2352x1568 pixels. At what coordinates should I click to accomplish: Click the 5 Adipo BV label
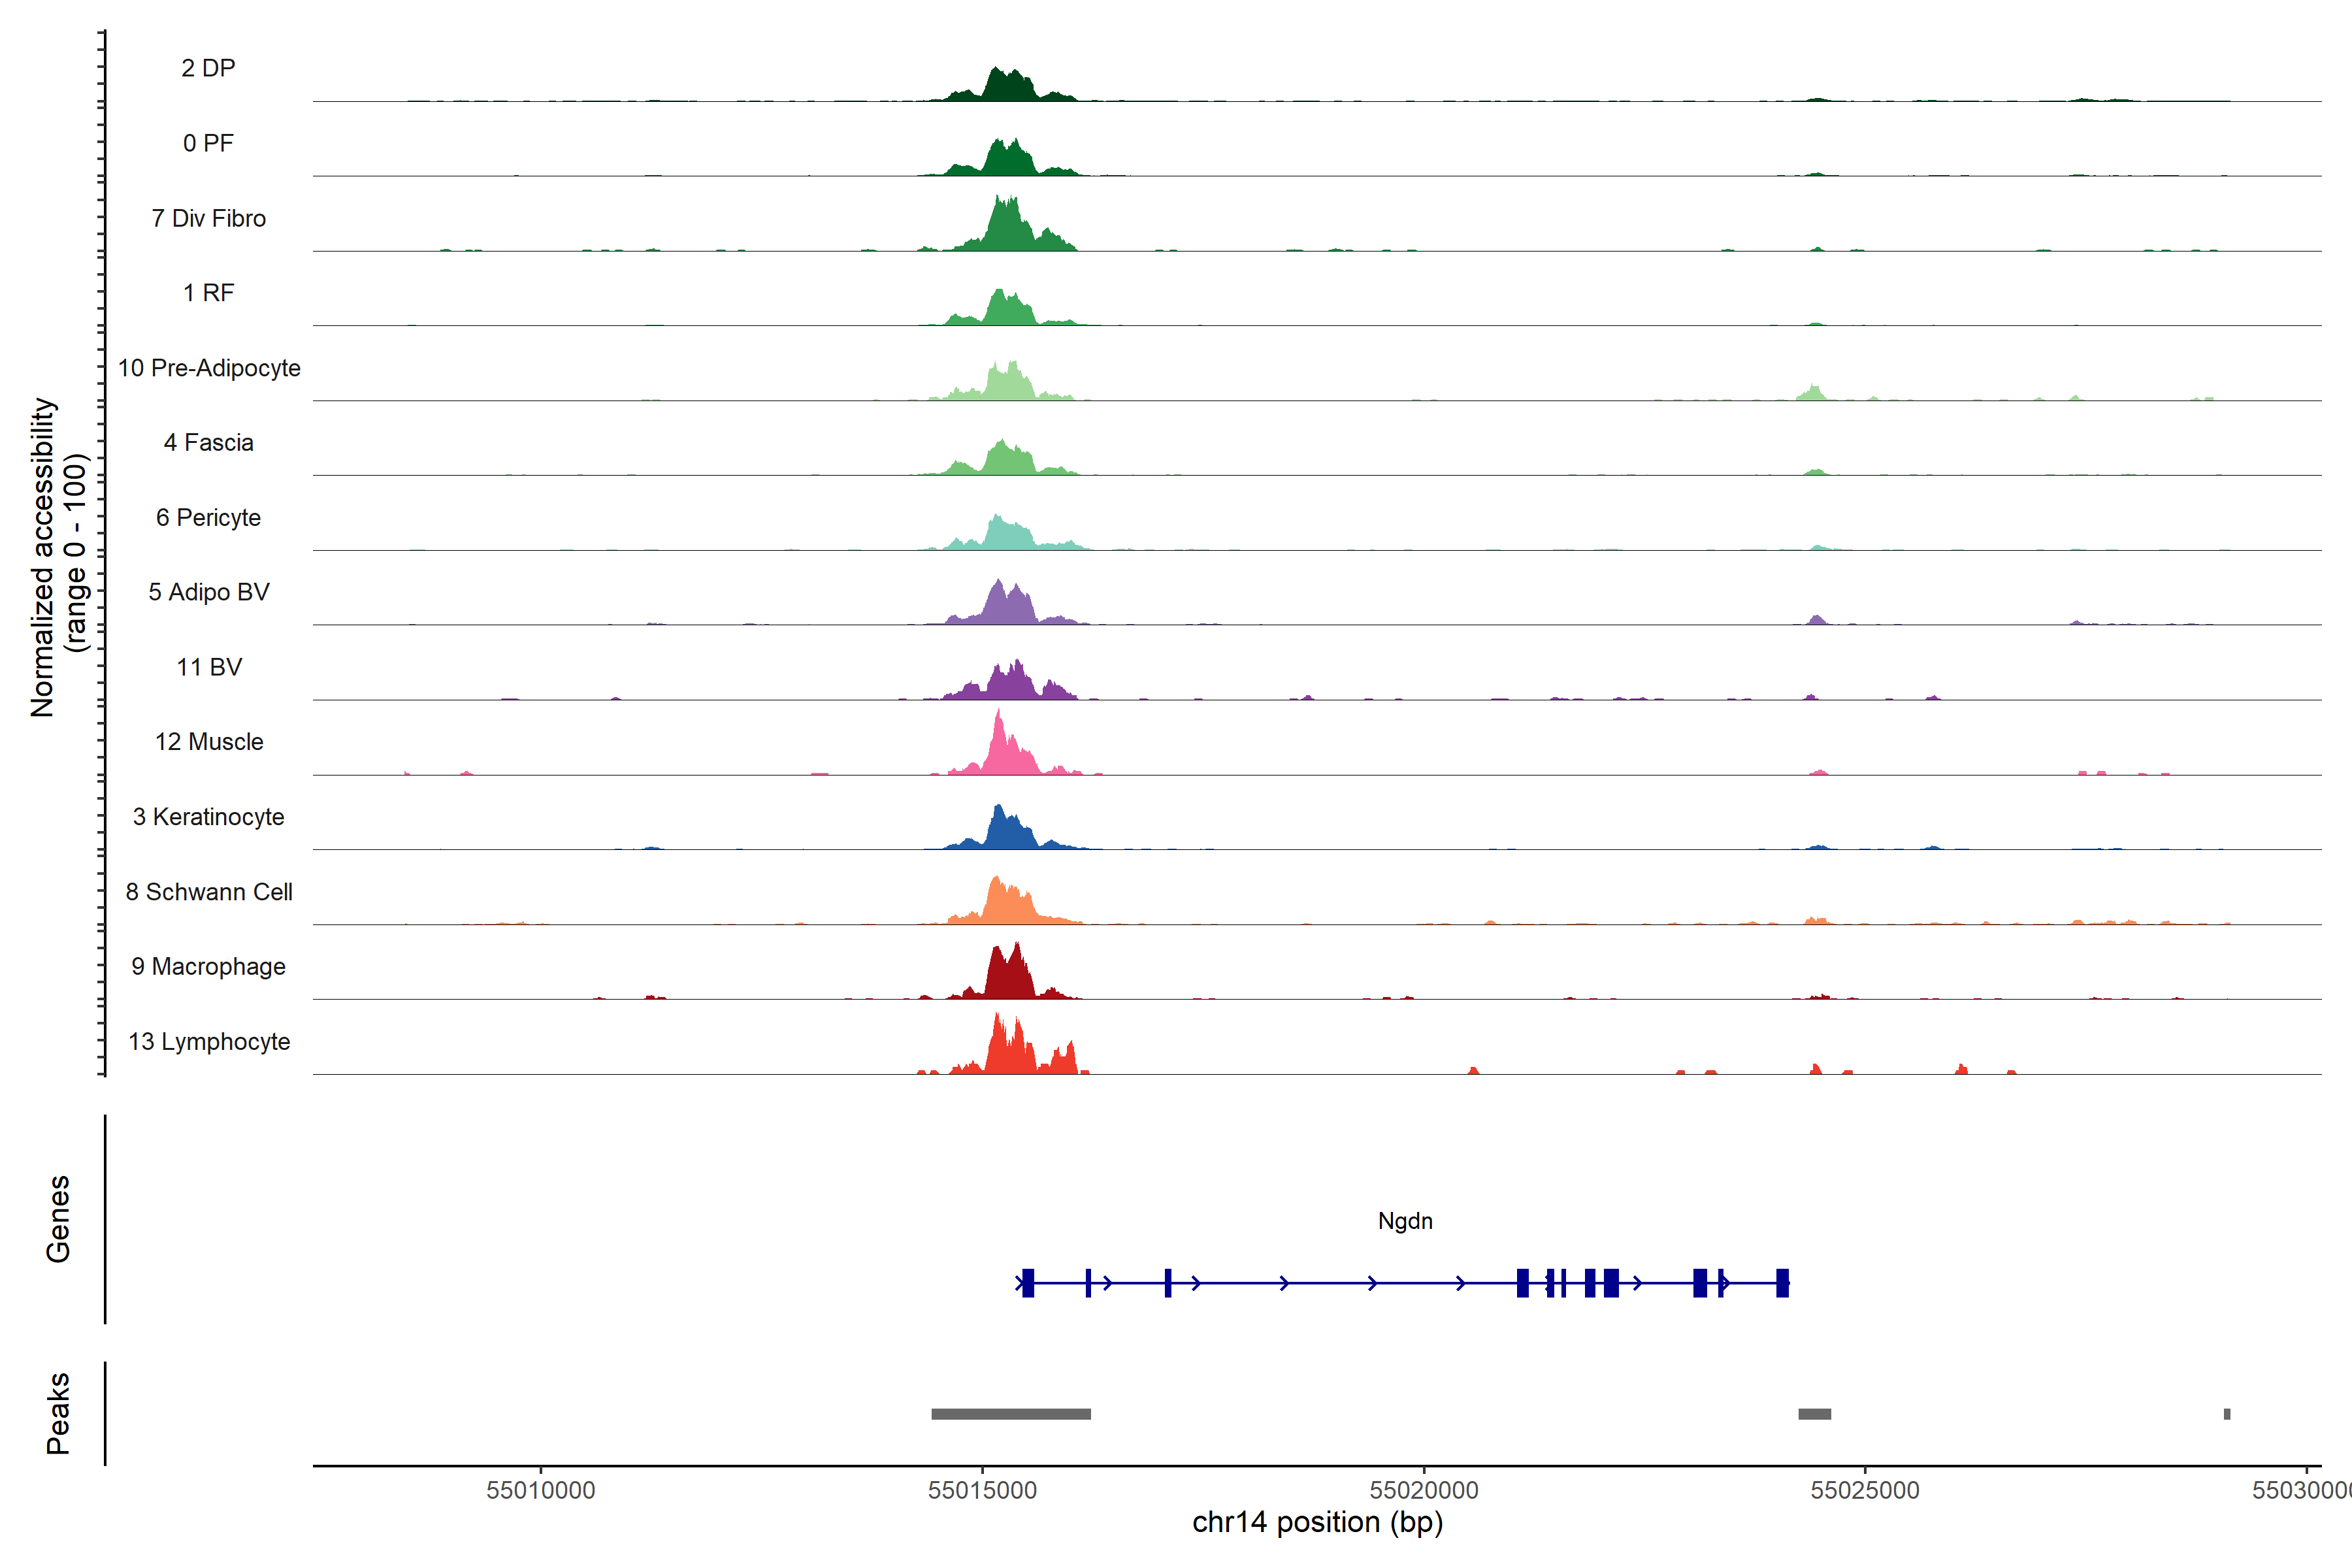click(x=209, y=592)
